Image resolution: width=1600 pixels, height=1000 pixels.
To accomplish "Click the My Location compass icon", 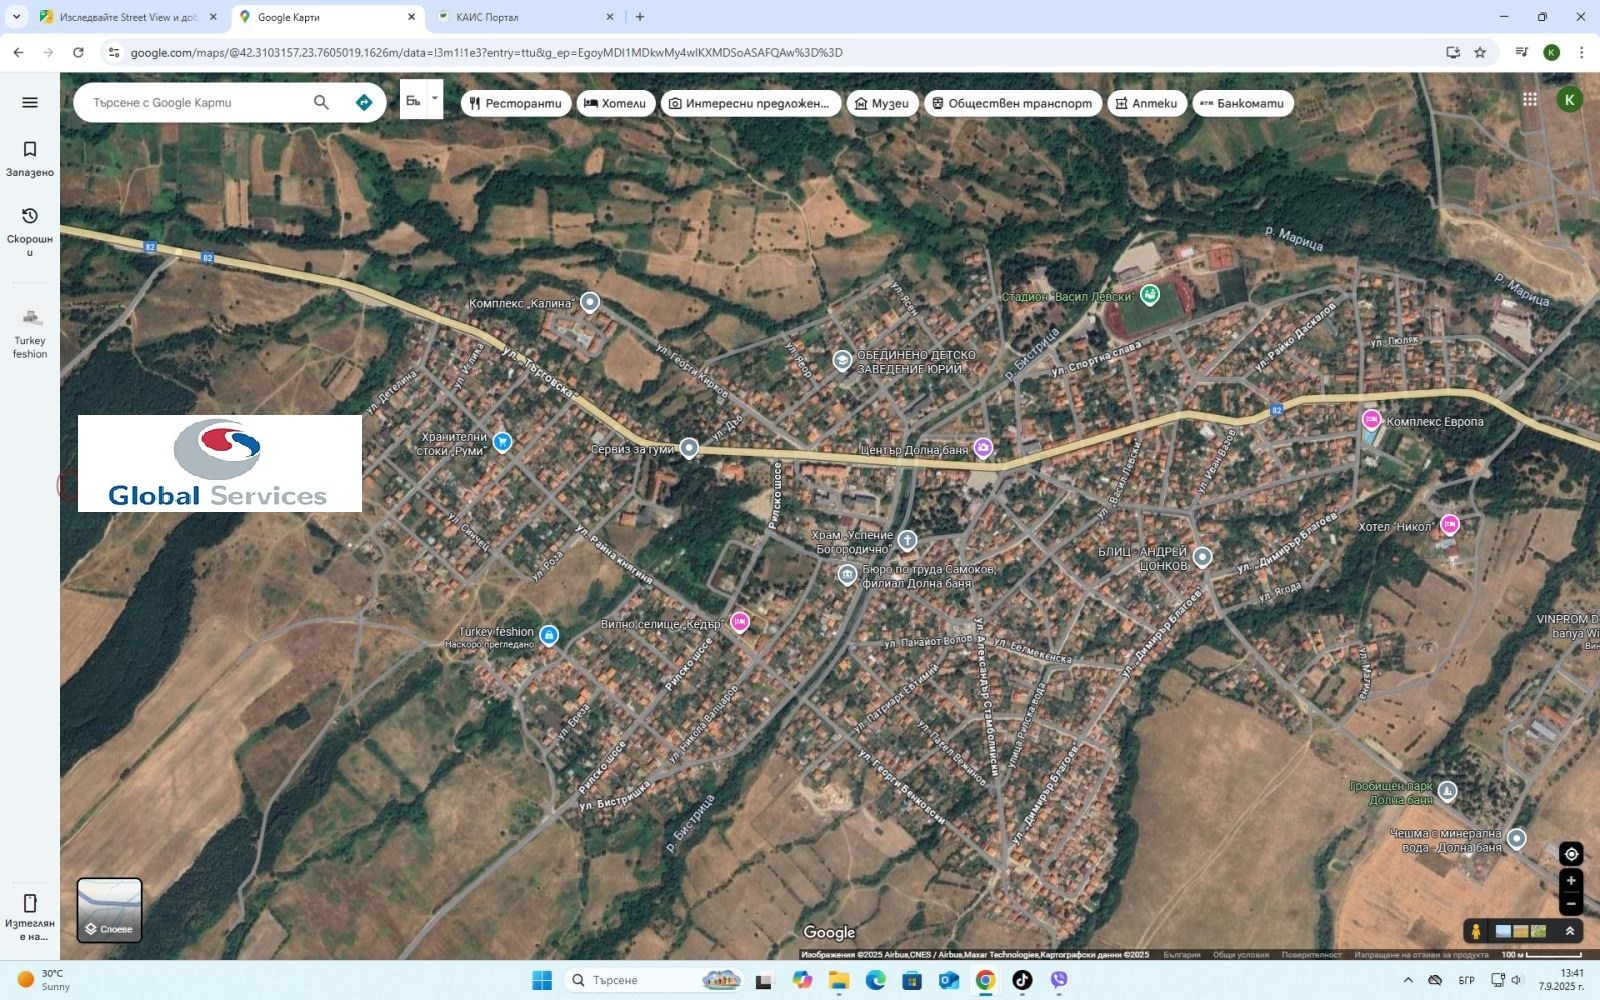I will point(1570,853).
